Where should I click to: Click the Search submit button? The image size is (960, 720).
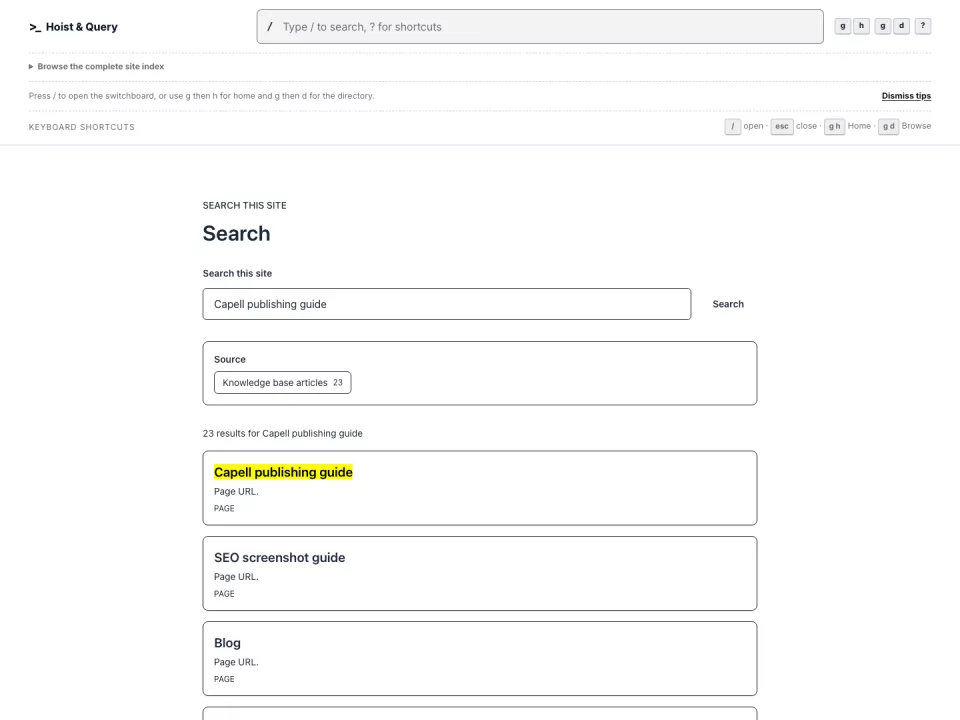point(728,304)
